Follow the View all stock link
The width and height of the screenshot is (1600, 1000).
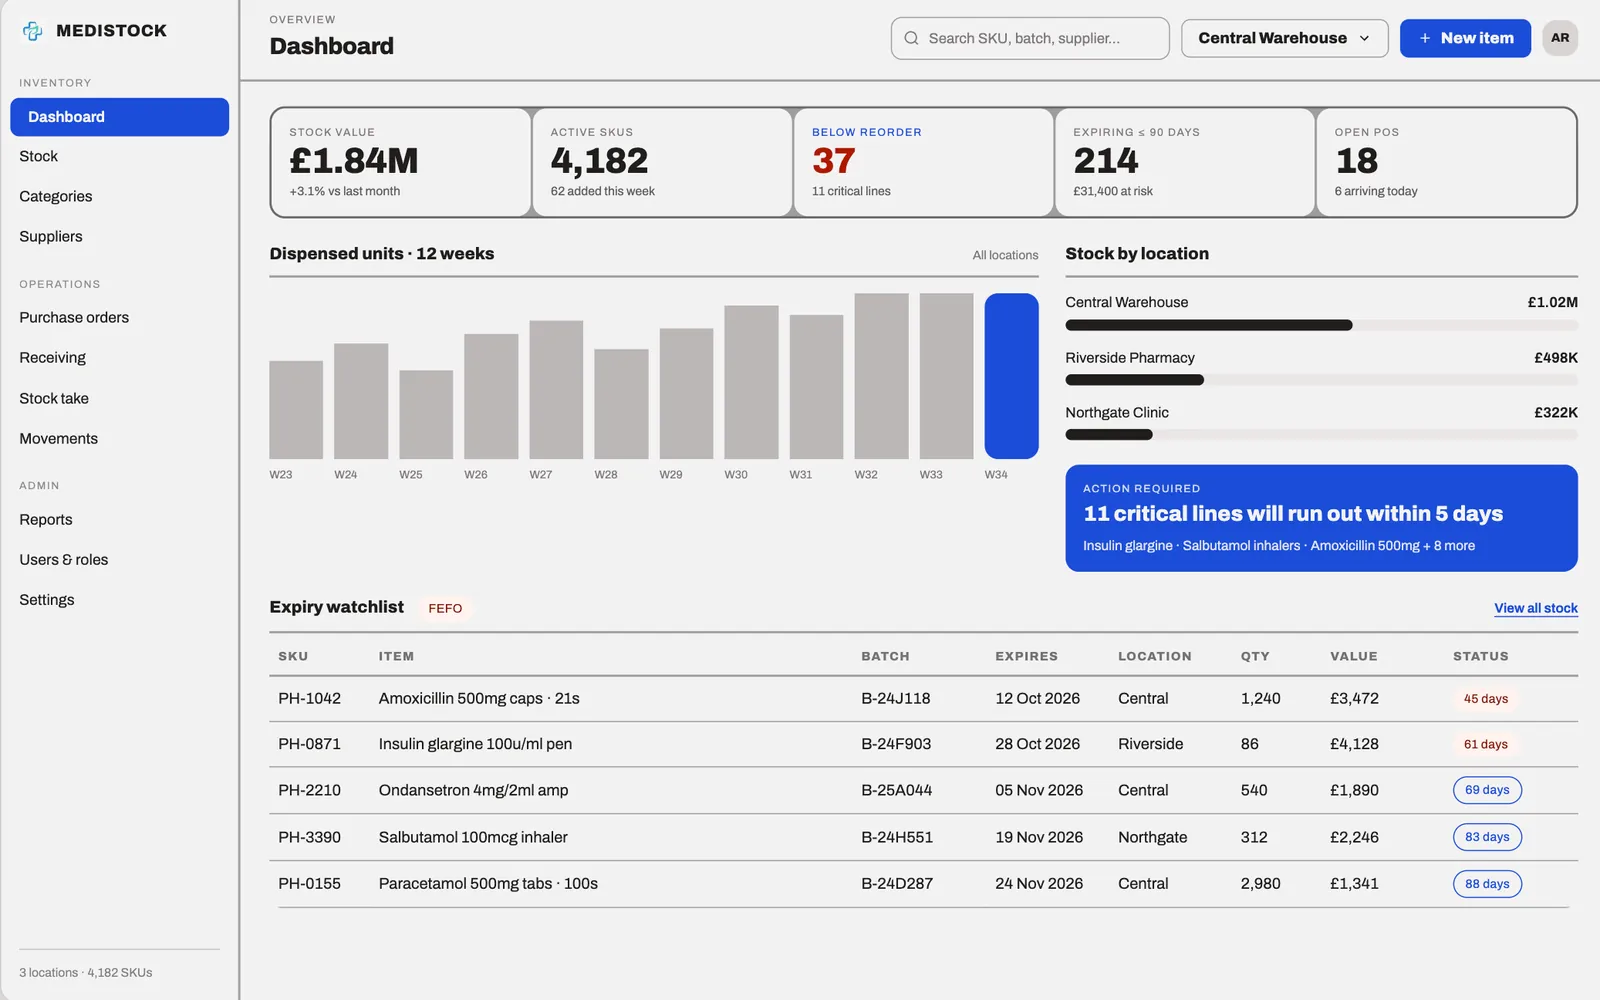pyautogui.click(x=1536, y=608)
